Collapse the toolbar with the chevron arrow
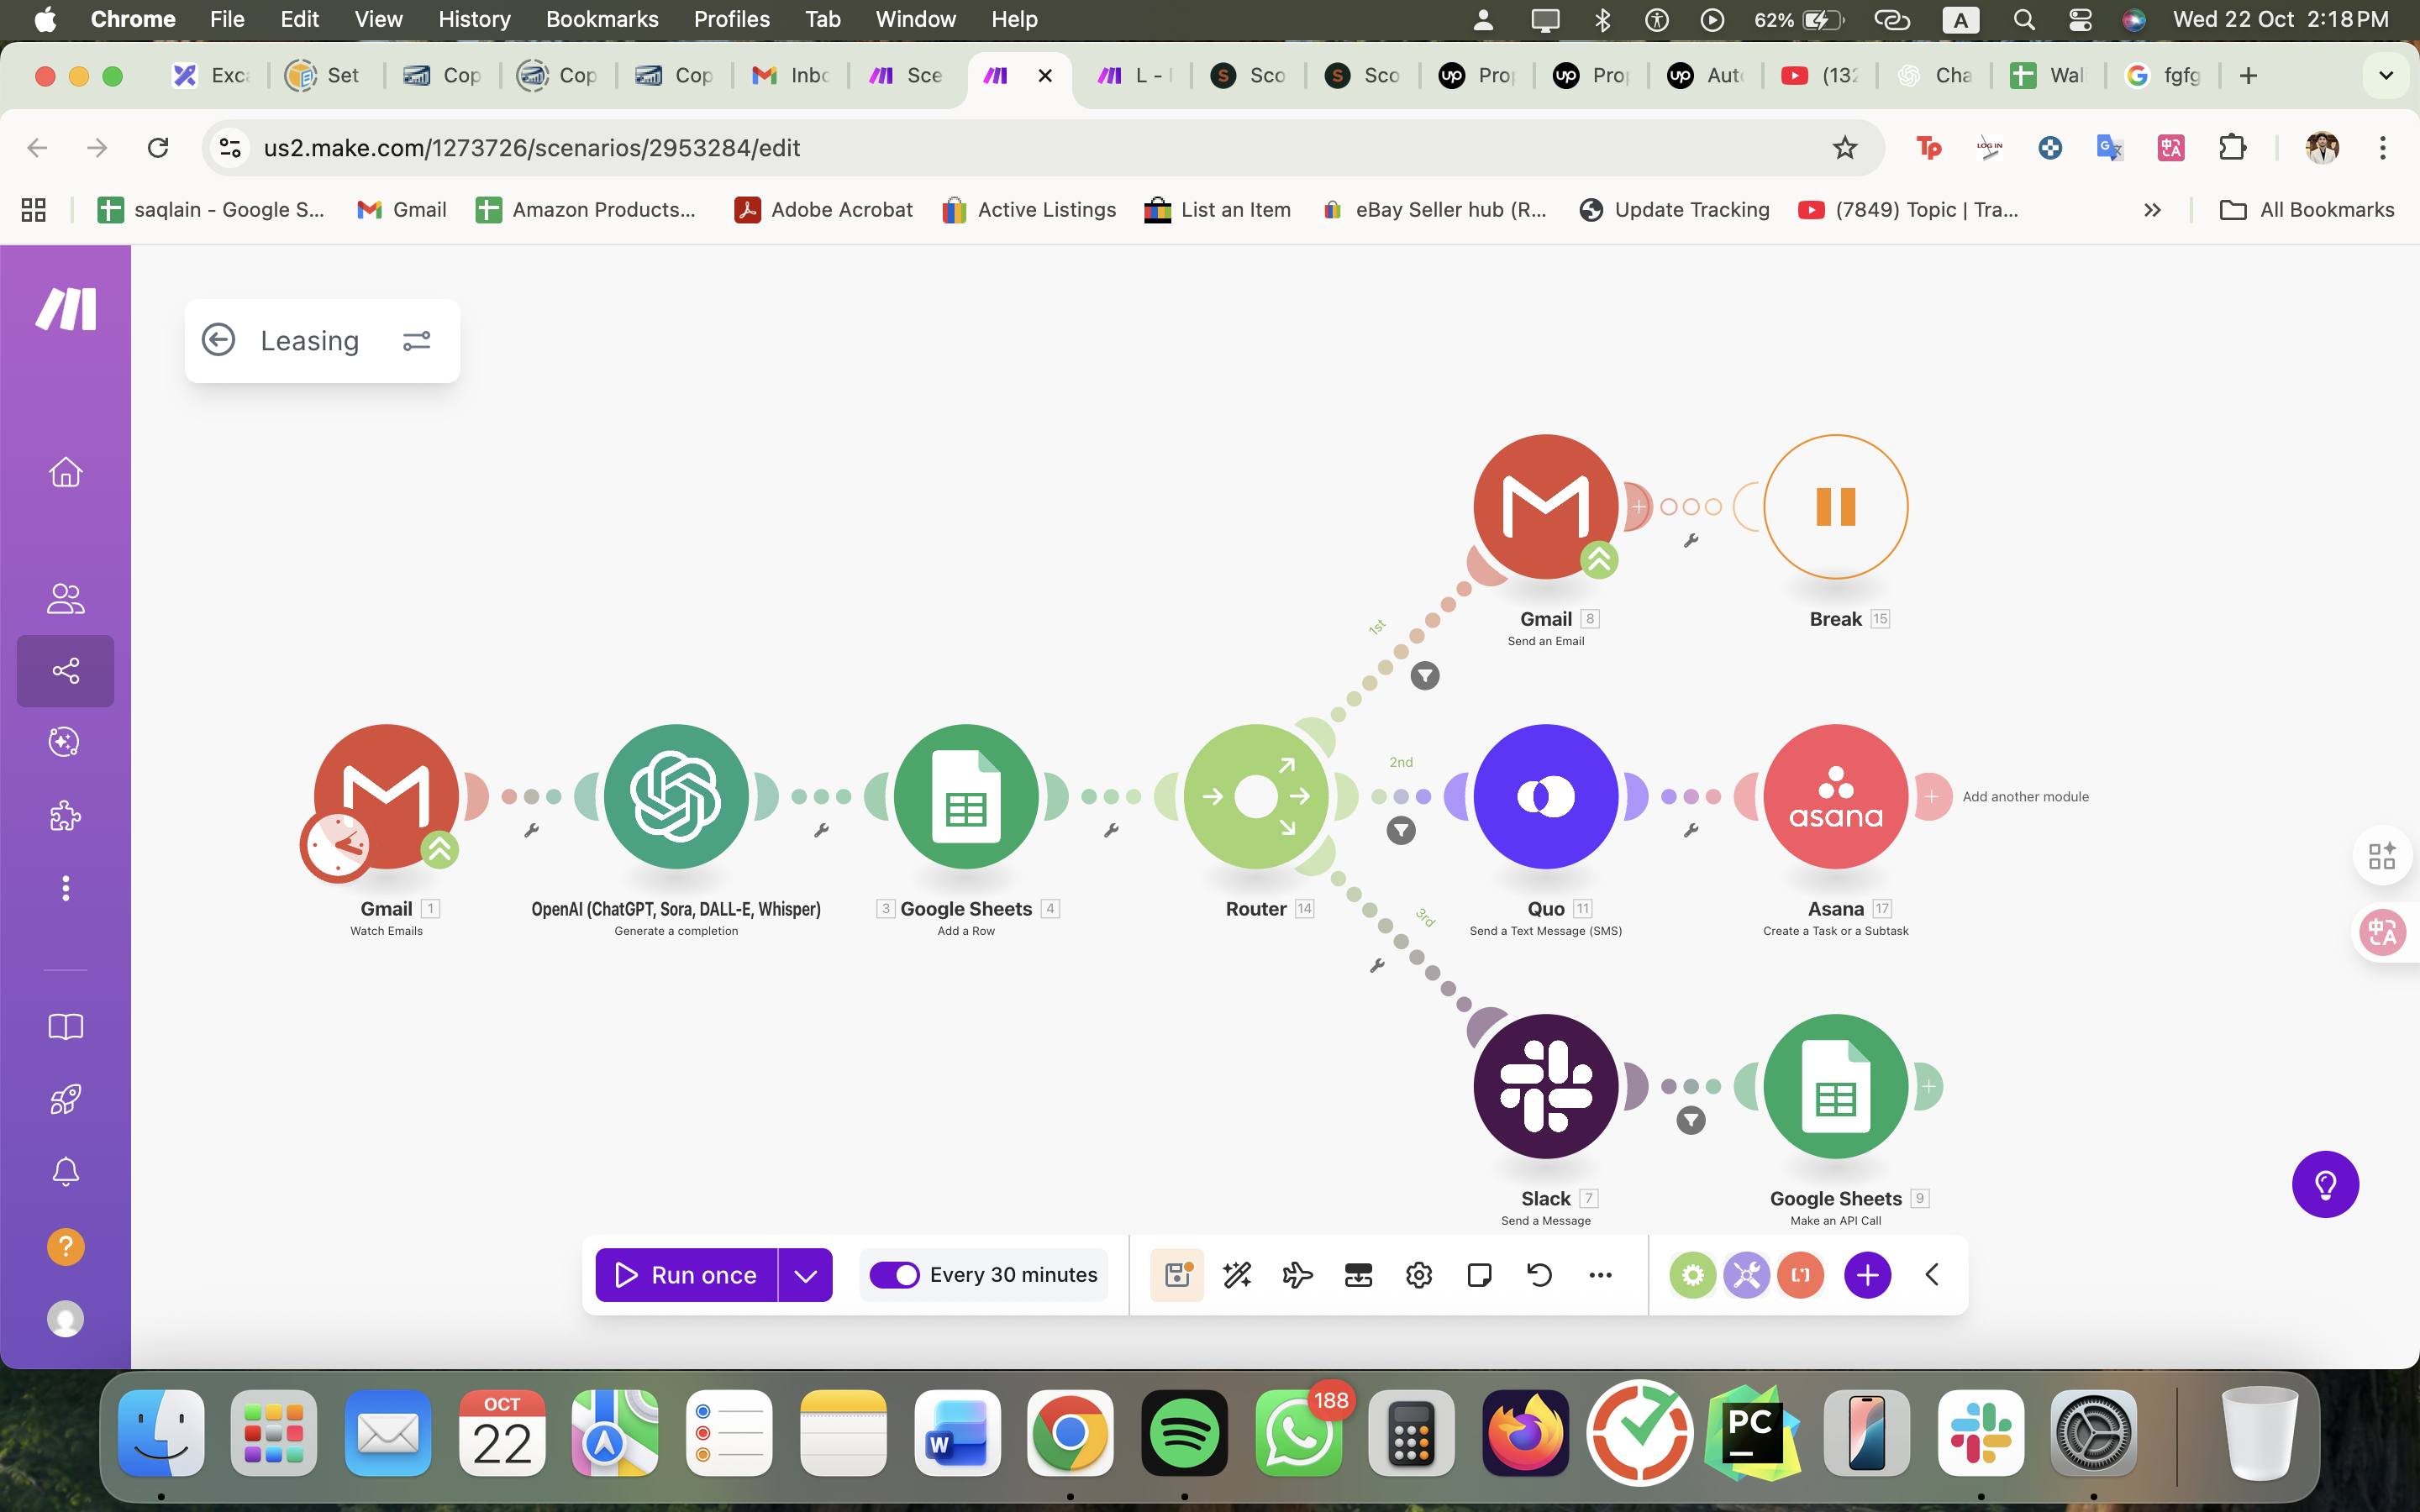 (x=1930, y=1274)
